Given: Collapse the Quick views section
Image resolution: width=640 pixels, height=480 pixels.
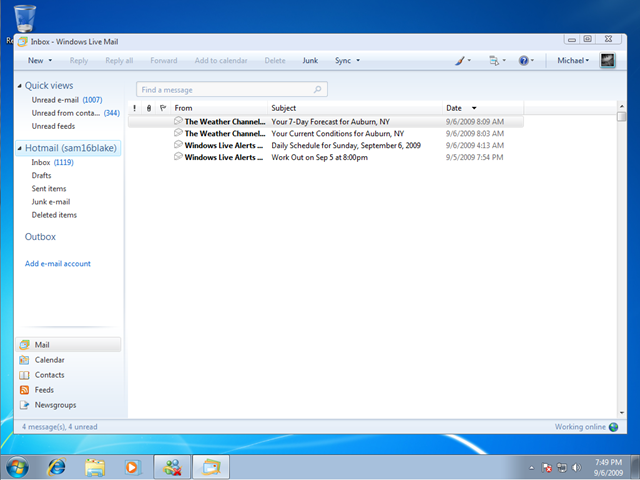Looking at the screenshot, I should tap(20, 86).
